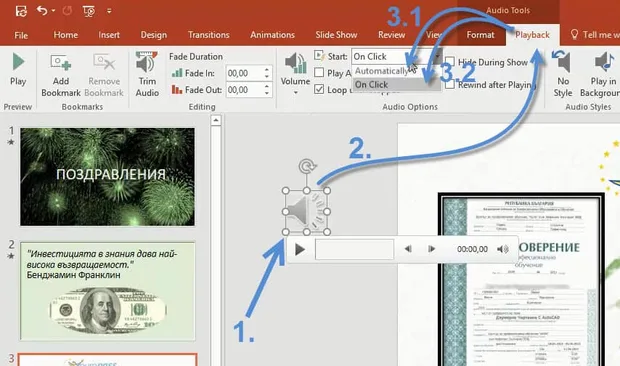Click the Fade In duration field
This screenshot has height=366, width=620.
click(244, 73)
